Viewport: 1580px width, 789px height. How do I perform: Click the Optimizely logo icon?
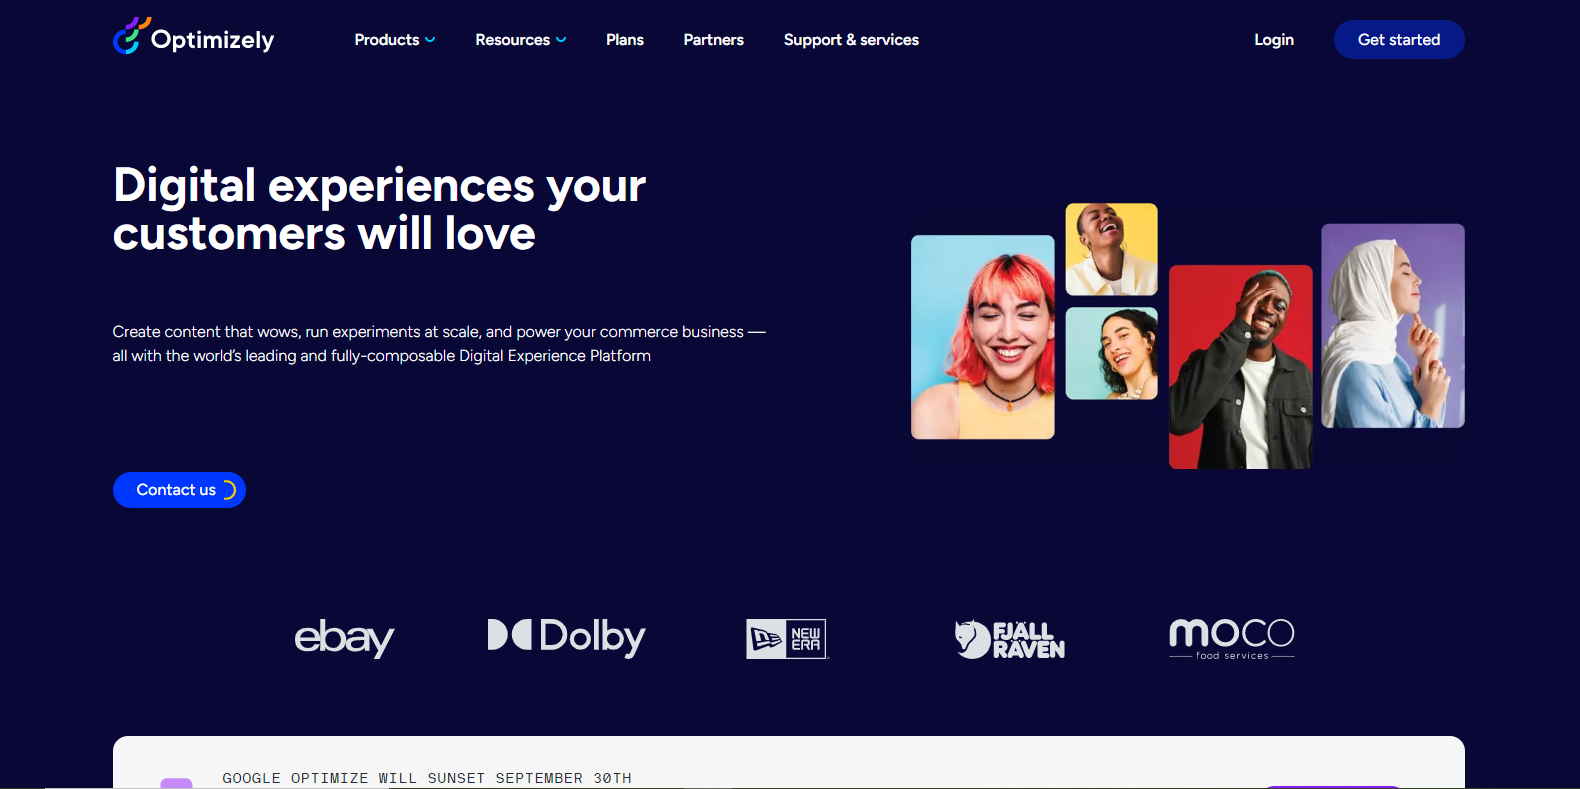[x=194, y=37]
